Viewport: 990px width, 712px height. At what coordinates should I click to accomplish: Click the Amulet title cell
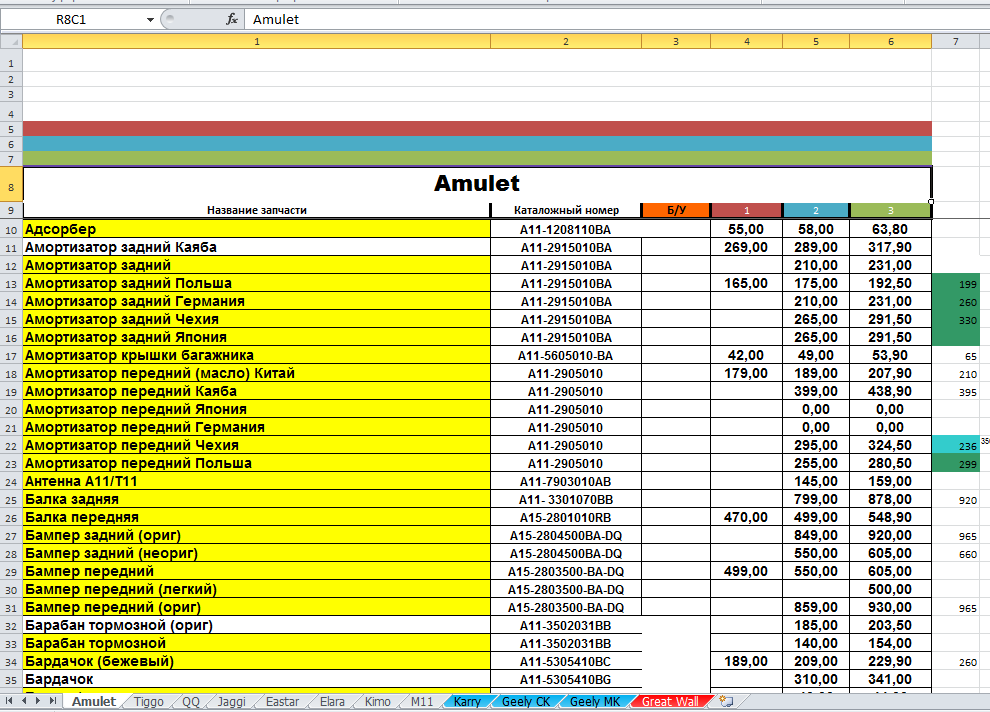(477, 183)
